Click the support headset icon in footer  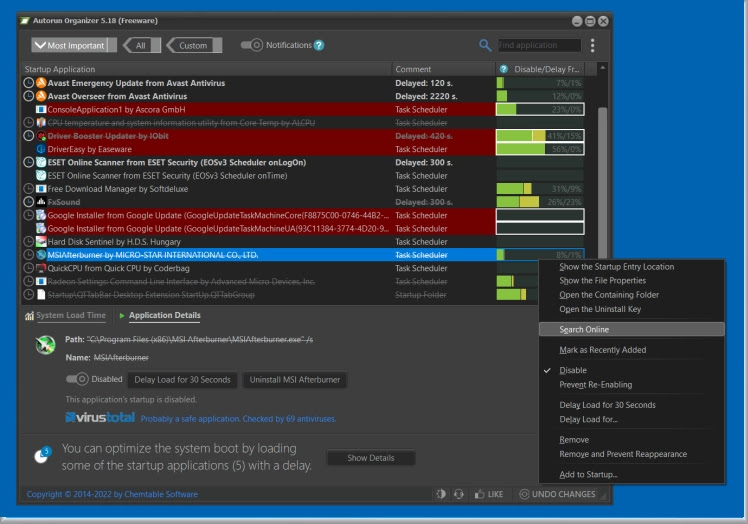(x=458, y=494)
